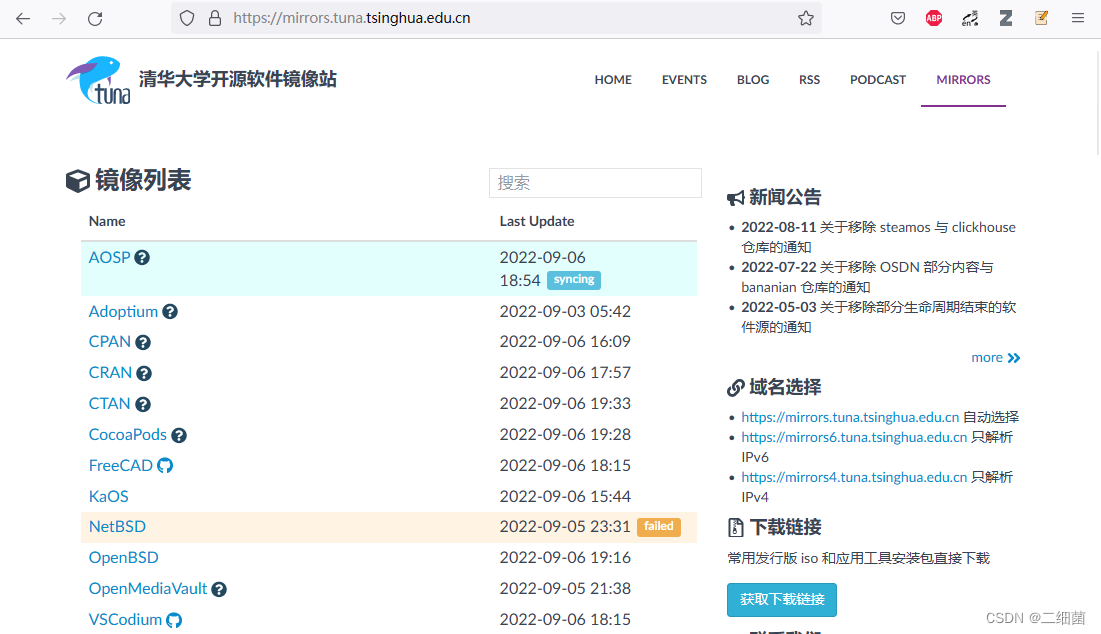This screenshot has height=634, width=1101.
Task: Open the BLOG nav item
Action: tap(753, 80)
